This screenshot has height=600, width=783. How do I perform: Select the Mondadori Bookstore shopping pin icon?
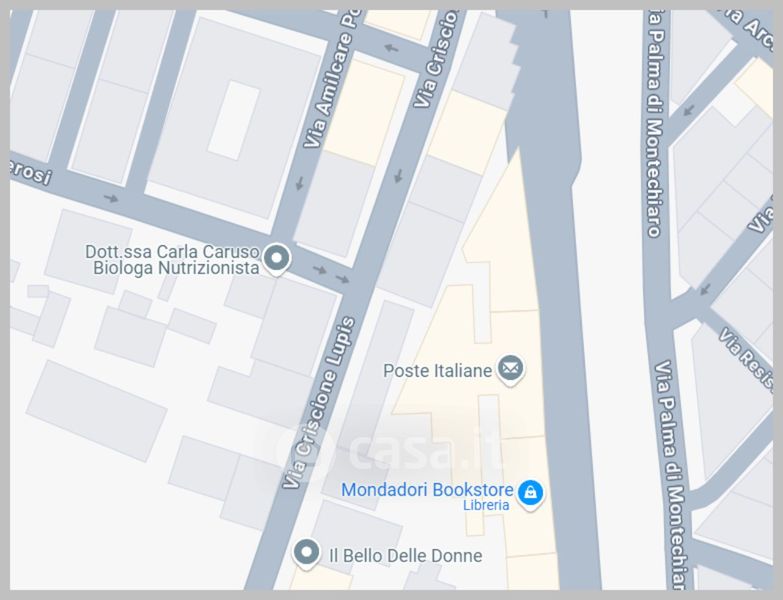(530, 494)
